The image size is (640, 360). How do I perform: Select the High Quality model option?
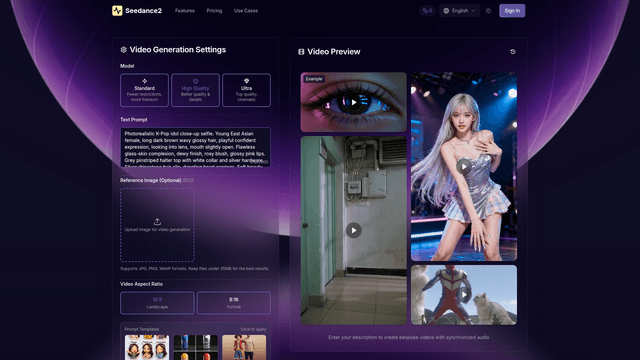196,90
